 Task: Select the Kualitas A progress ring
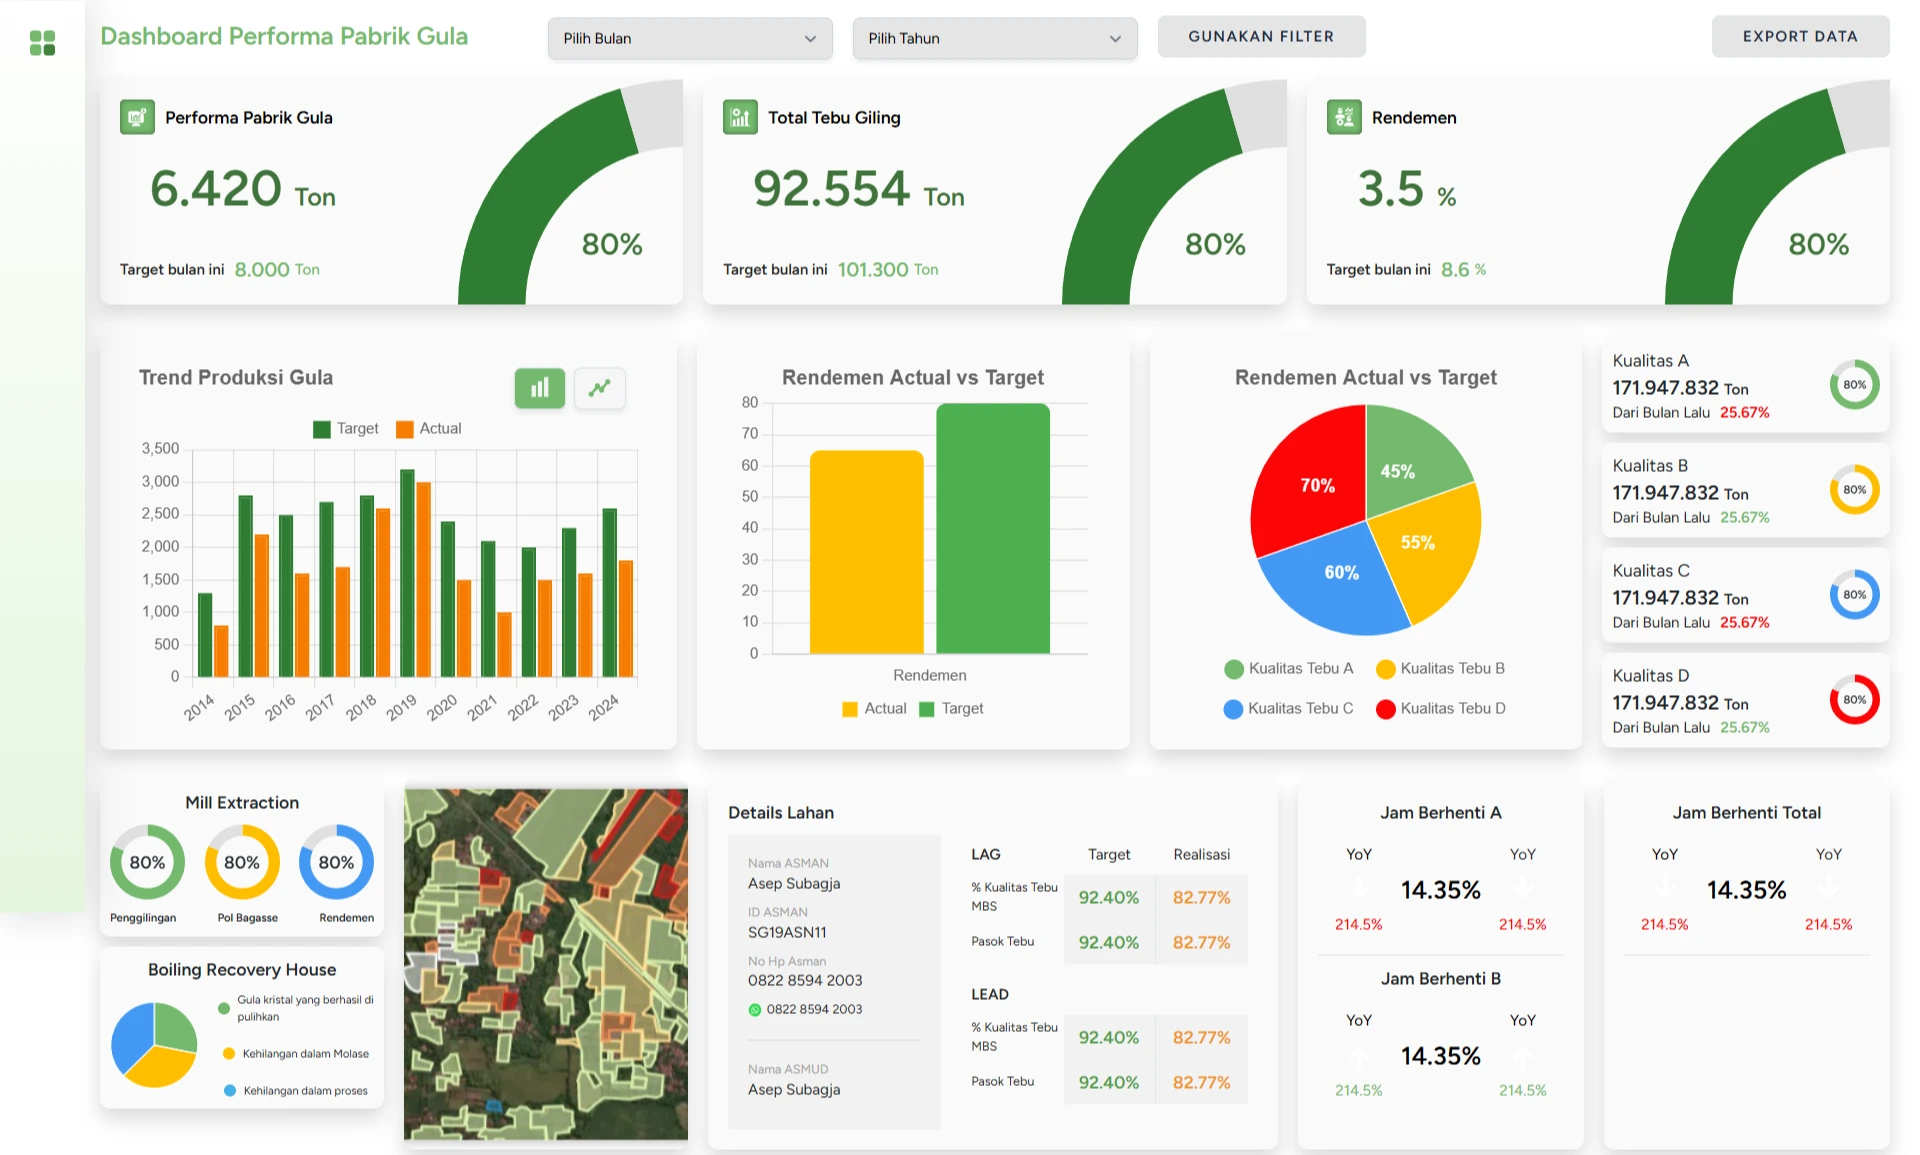tap(1855, 384)
